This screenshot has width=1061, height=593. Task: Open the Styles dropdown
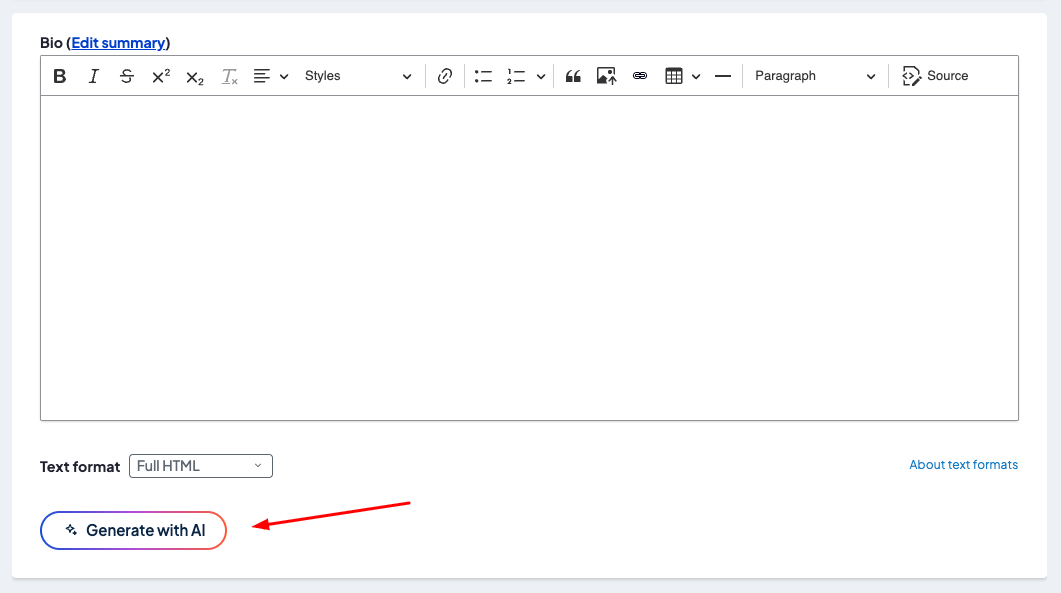pyautogui.click(x=358, y=76)
